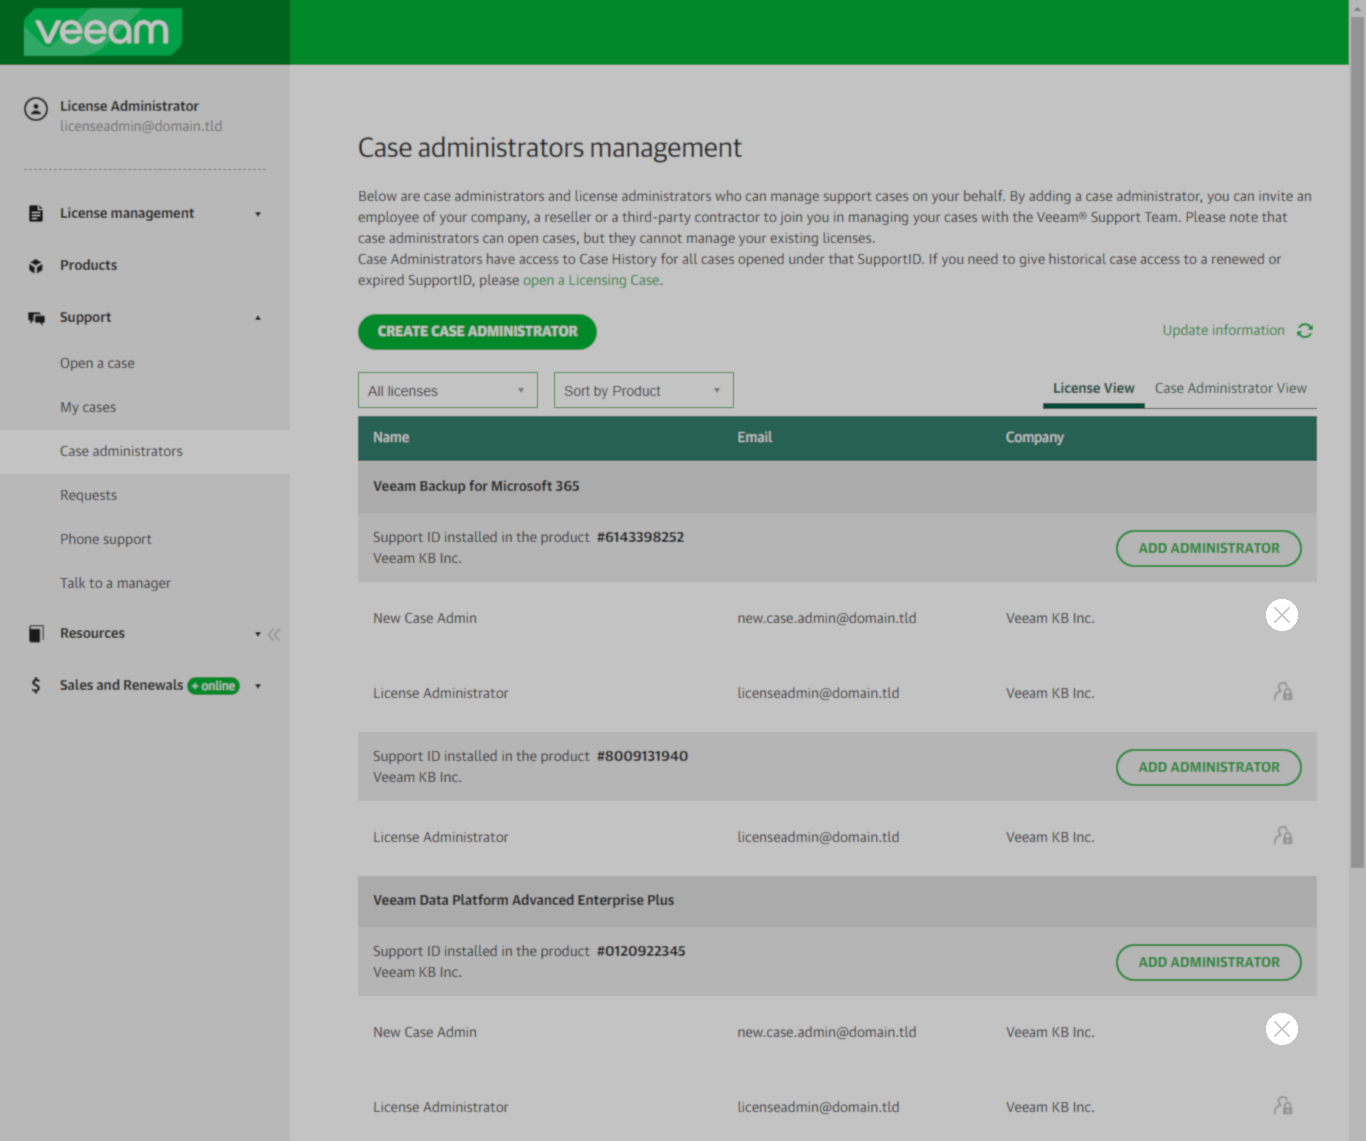Click the Products cube icon

tap(36, 266)
